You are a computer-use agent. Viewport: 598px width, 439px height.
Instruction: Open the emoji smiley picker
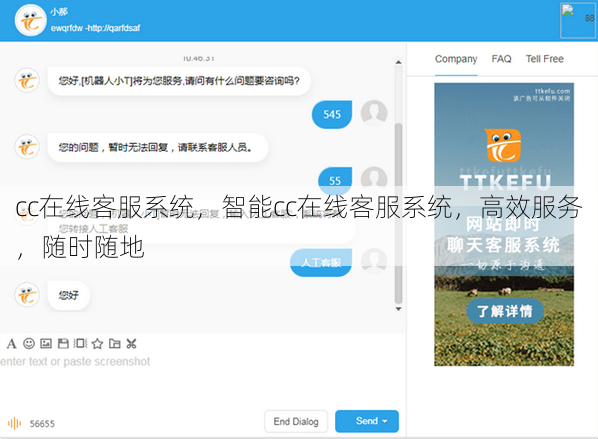(29, 344)
